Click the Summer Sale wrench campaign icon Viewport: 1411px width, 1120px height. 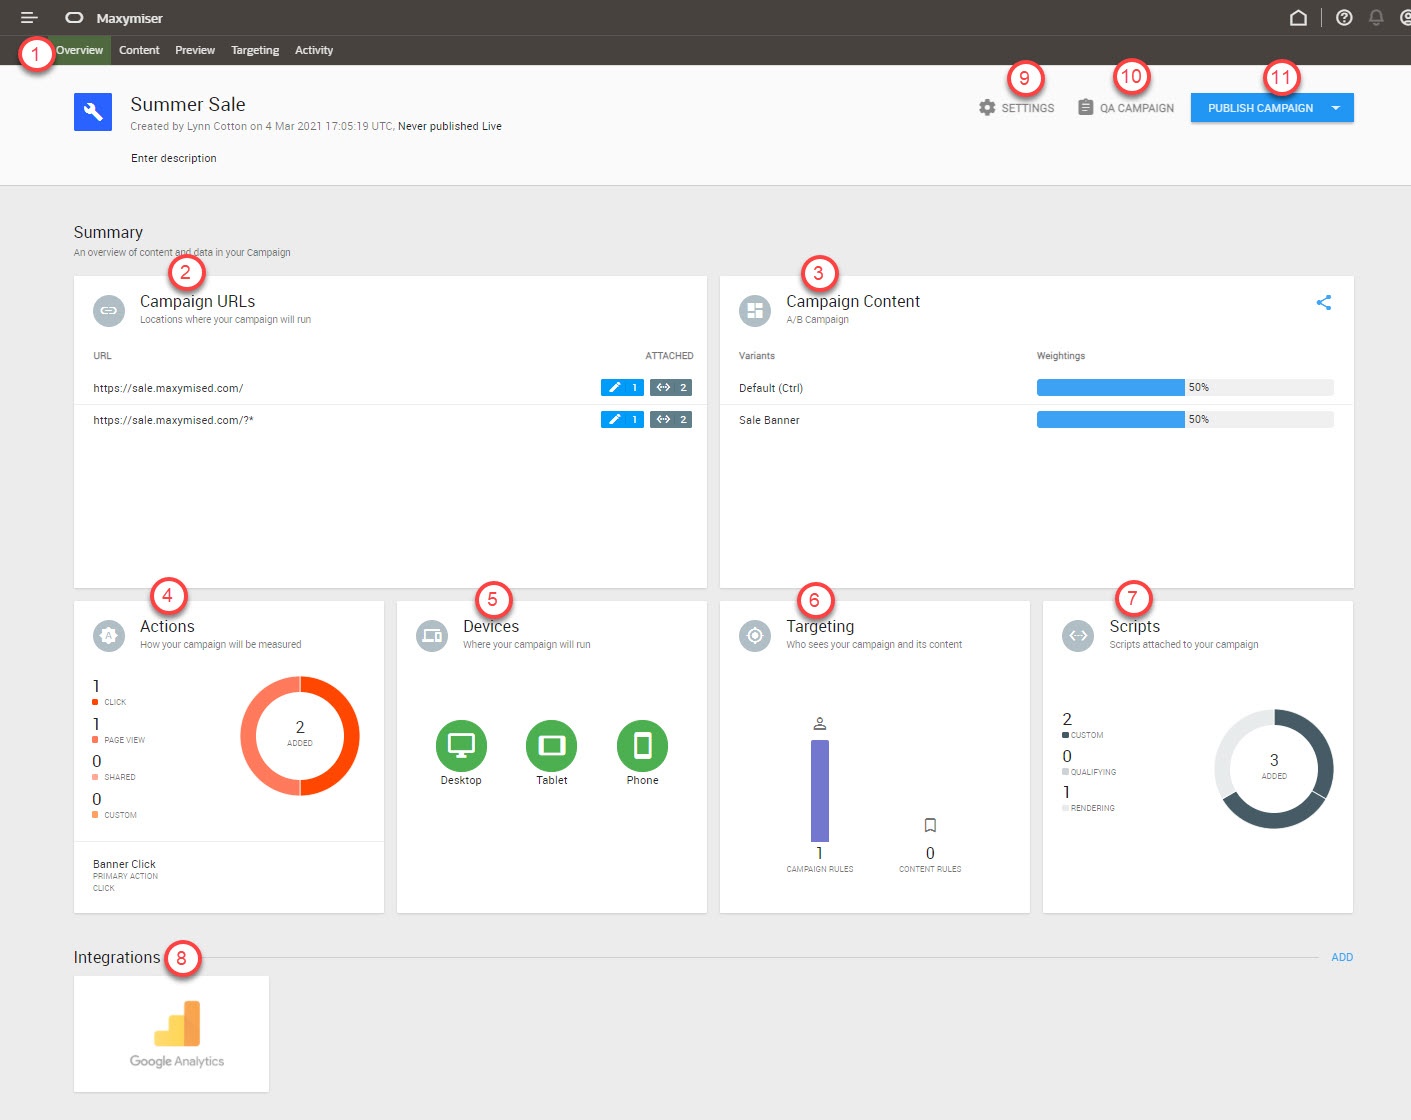(93, 112)
